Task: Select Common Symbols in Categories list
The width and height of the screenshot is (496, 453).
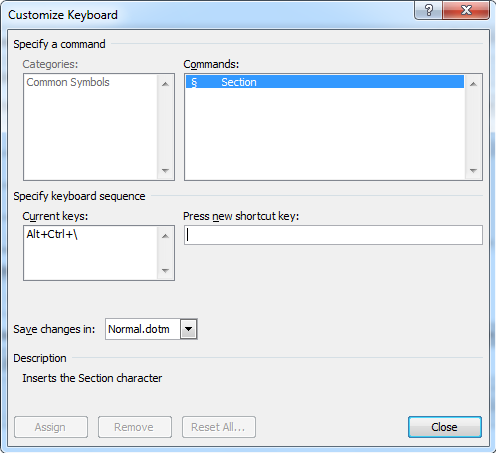Action: click(68, 82)
